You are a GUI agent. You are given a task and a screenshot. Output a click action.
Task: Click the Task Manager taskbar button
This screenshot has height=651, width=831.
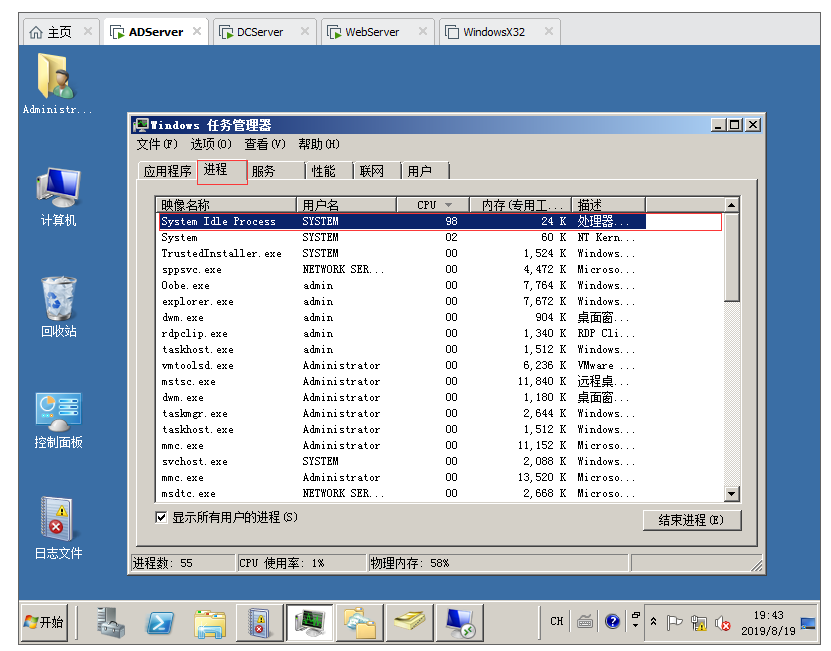(309, 622)
